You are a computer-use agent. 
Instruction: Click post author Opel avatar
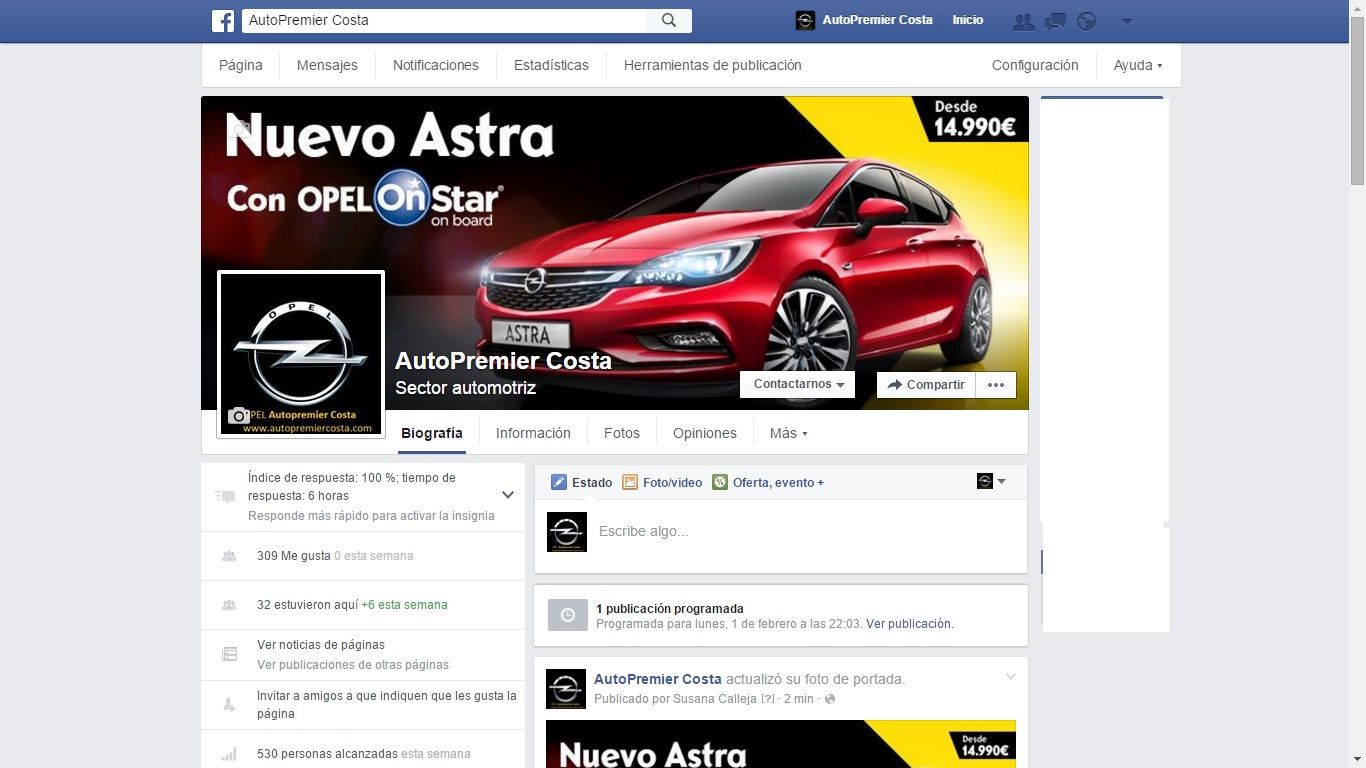566,689
